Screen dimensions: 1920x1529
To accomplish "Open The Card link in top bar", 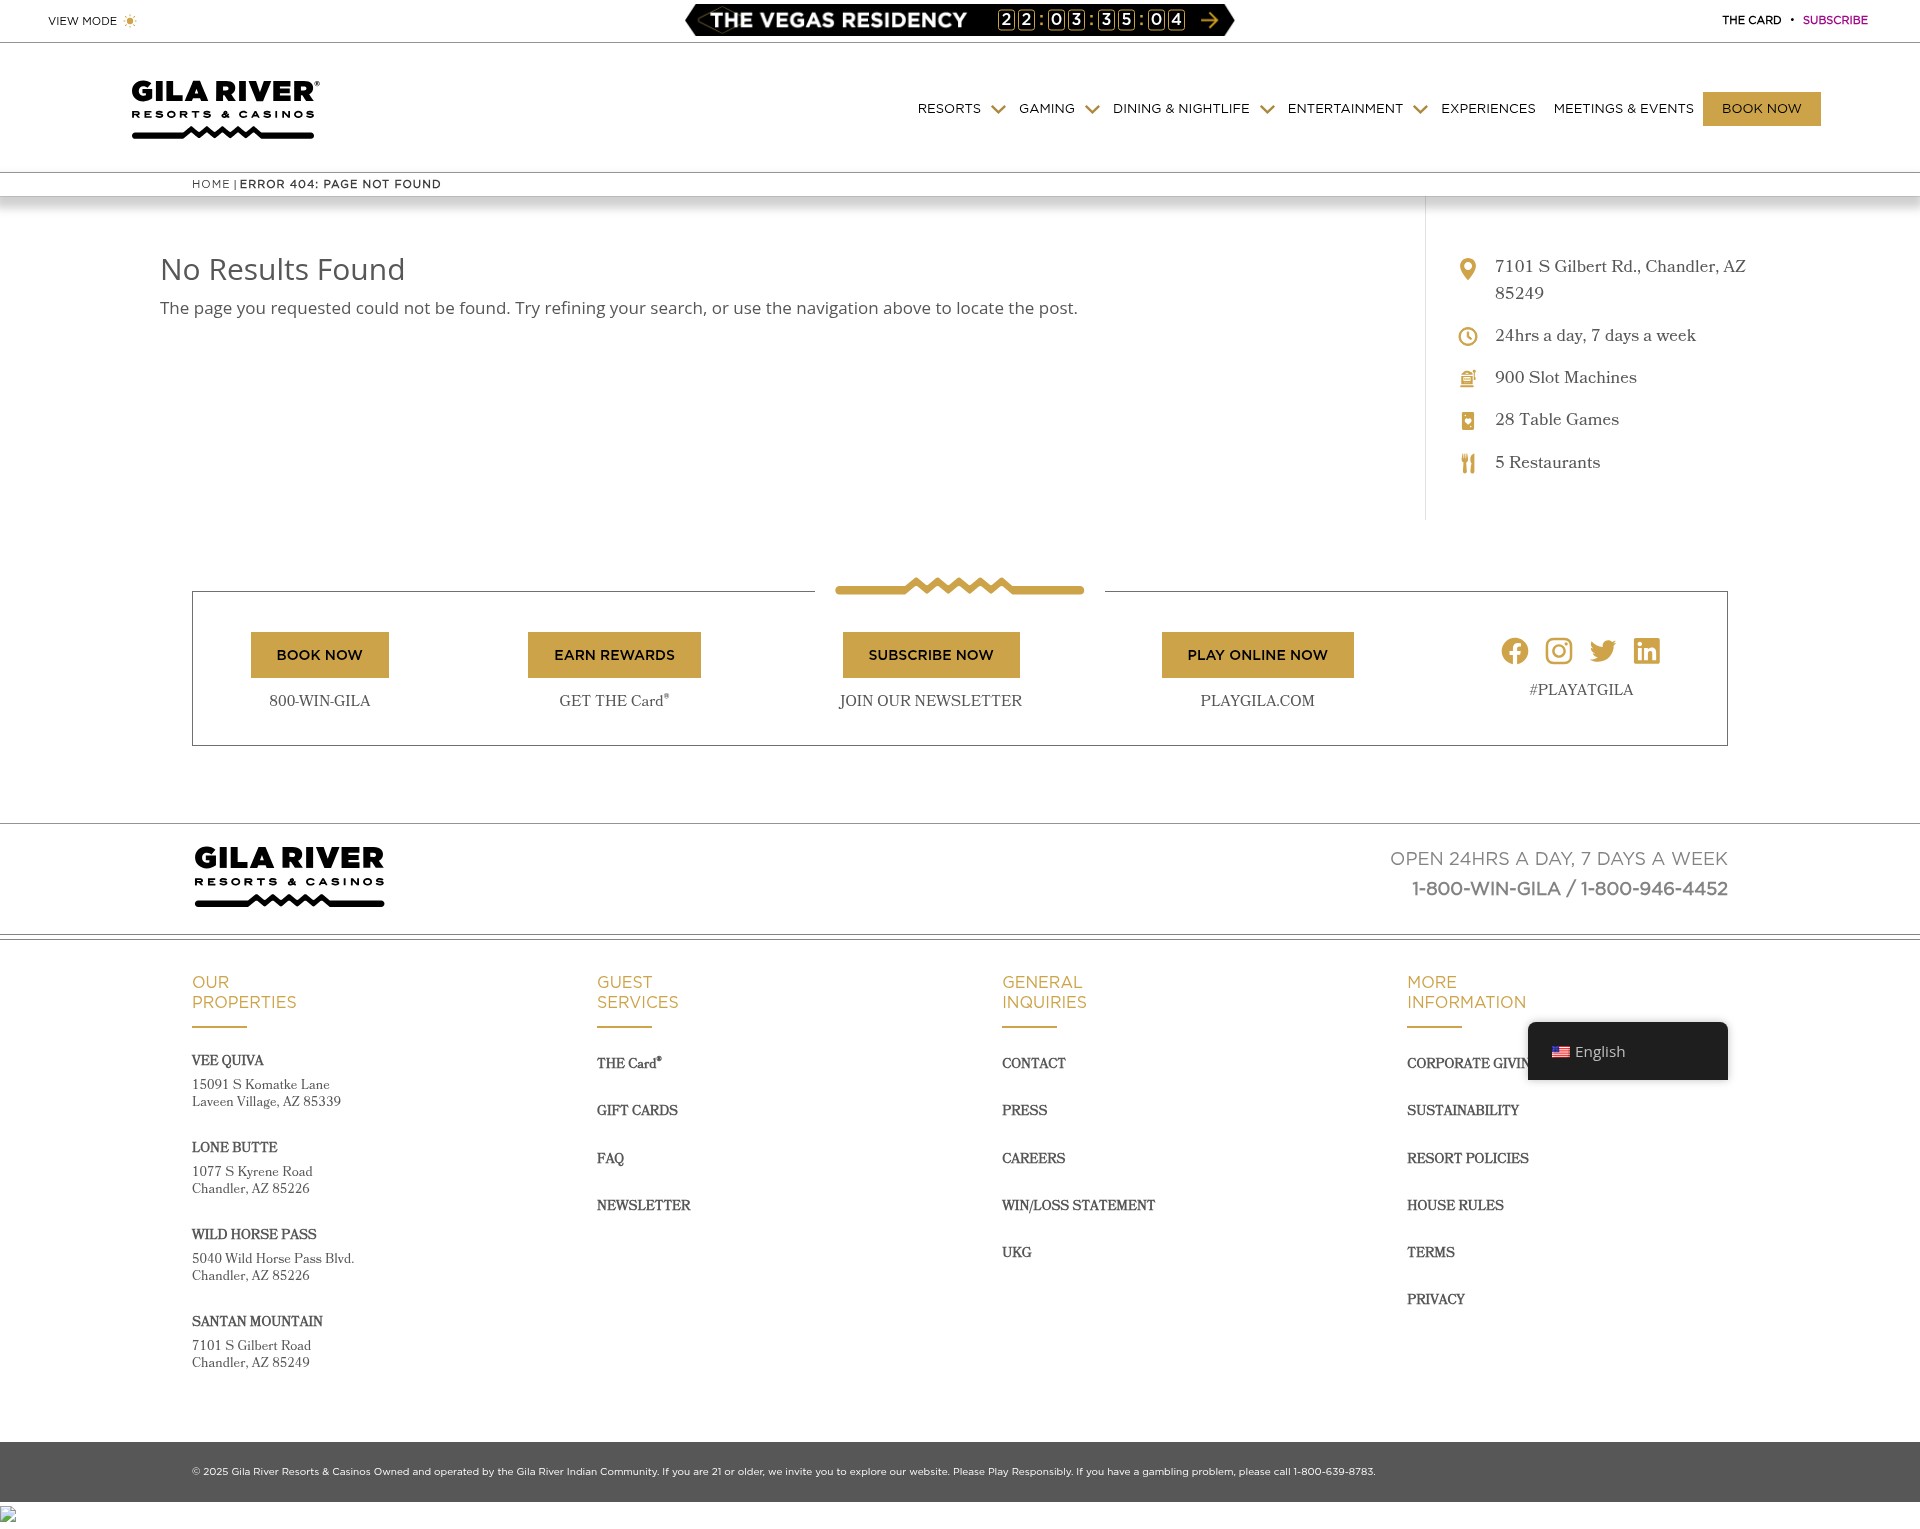I will coord(1751,20).
